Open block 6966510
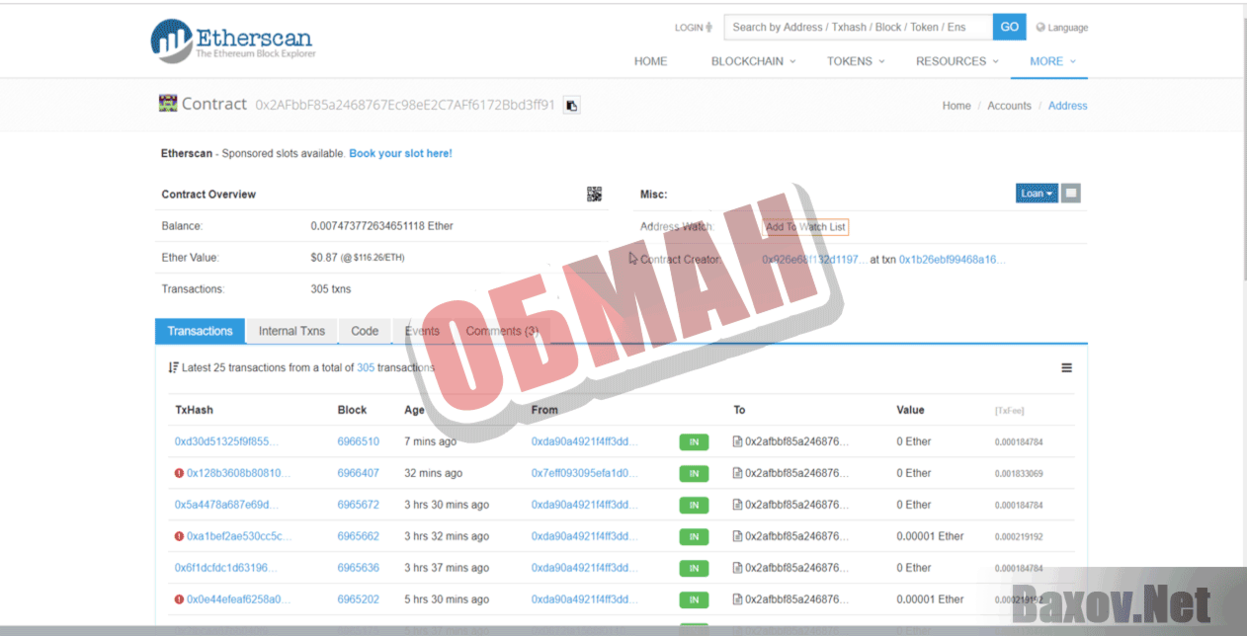 (x=358, y=441)
